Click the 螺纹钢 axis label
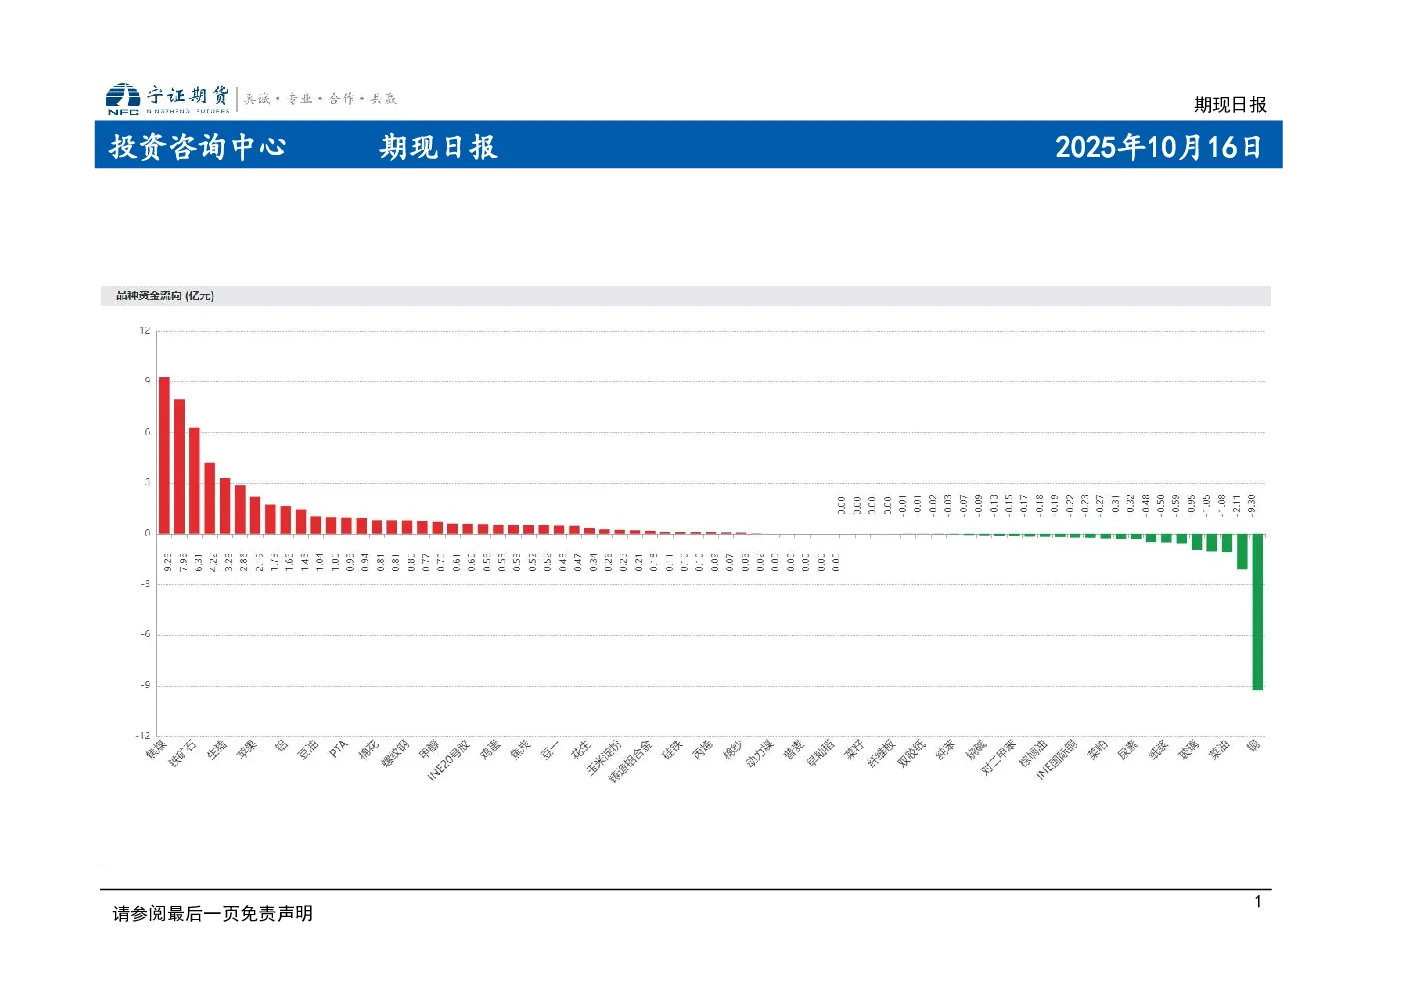This screenshot has height=993, width=1403. (395, 753)
